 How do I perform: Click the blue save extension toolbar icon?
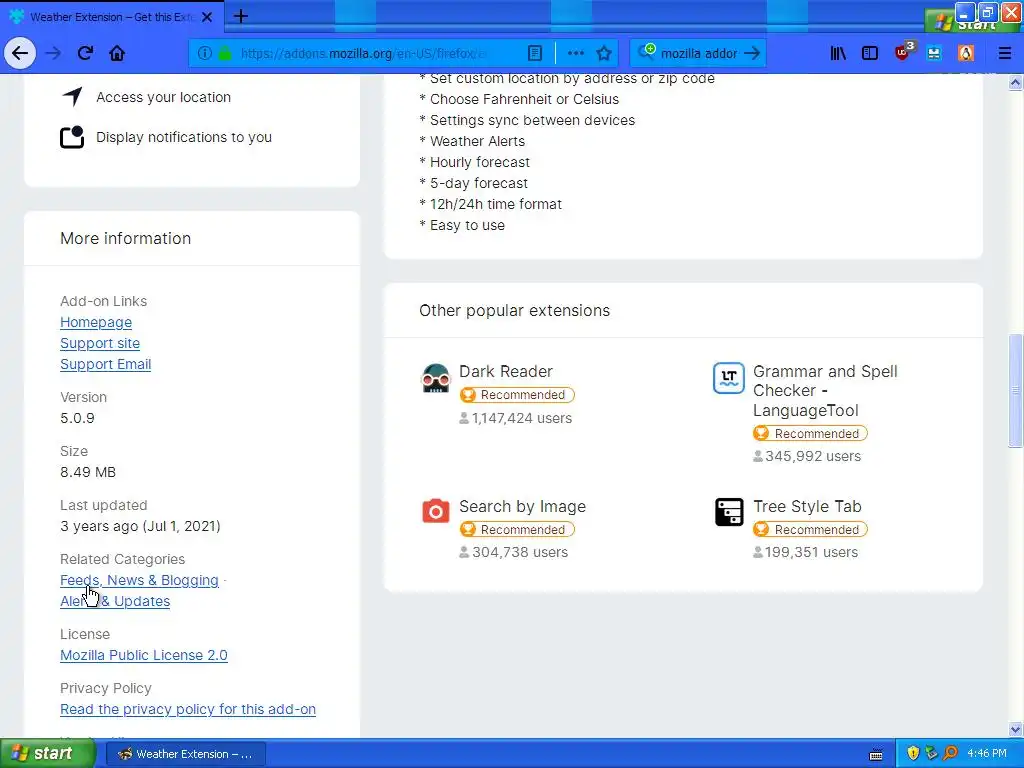[934, 53]
